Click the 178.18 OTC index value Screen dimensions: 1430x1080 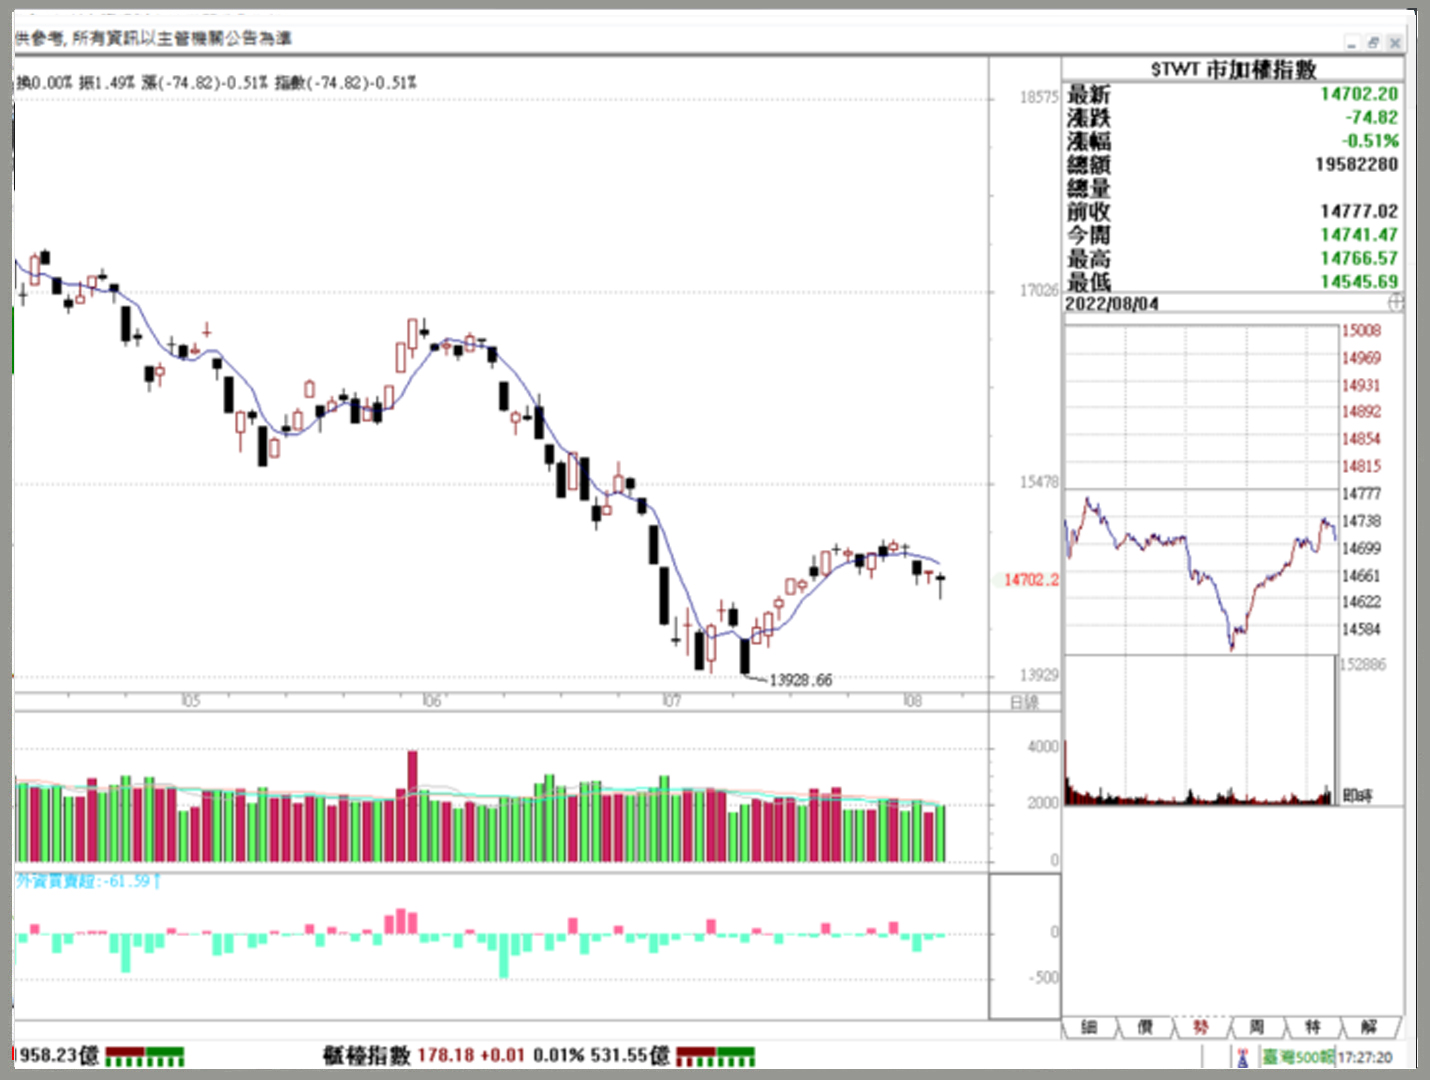point(446,1055)
